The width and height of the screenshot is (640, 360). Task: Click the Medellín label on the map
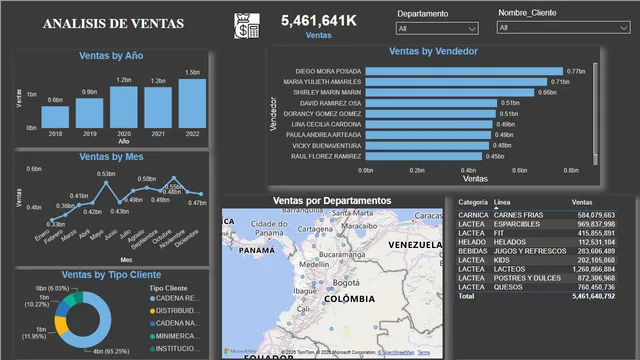[x=314, y=264]
